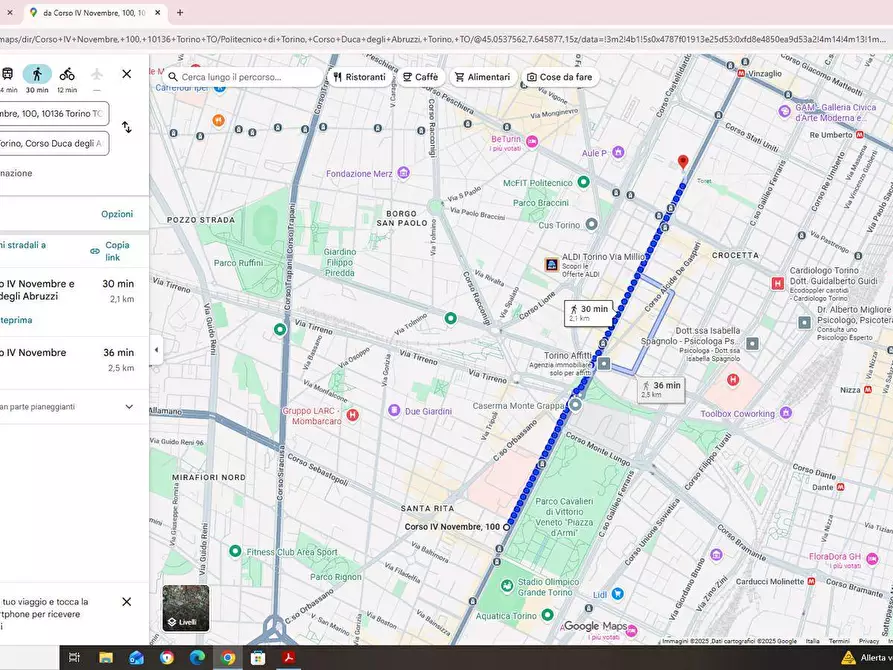Expand the route details chevron
The image size is (893, 670).
[129, 407]
